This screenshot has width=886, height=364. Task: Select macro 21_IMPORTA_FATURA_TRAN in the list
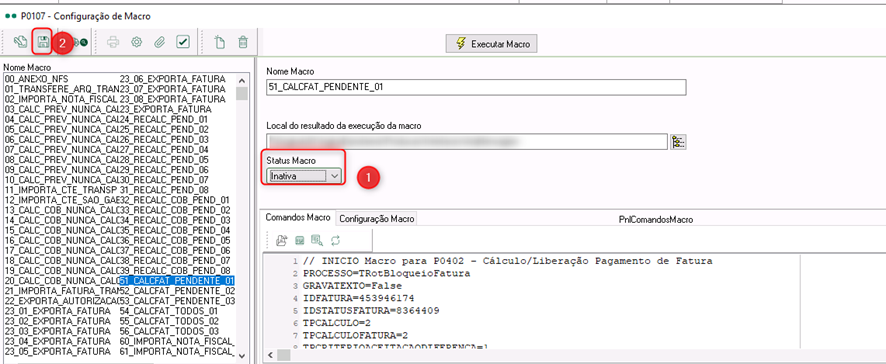click(x=62, y=290)
